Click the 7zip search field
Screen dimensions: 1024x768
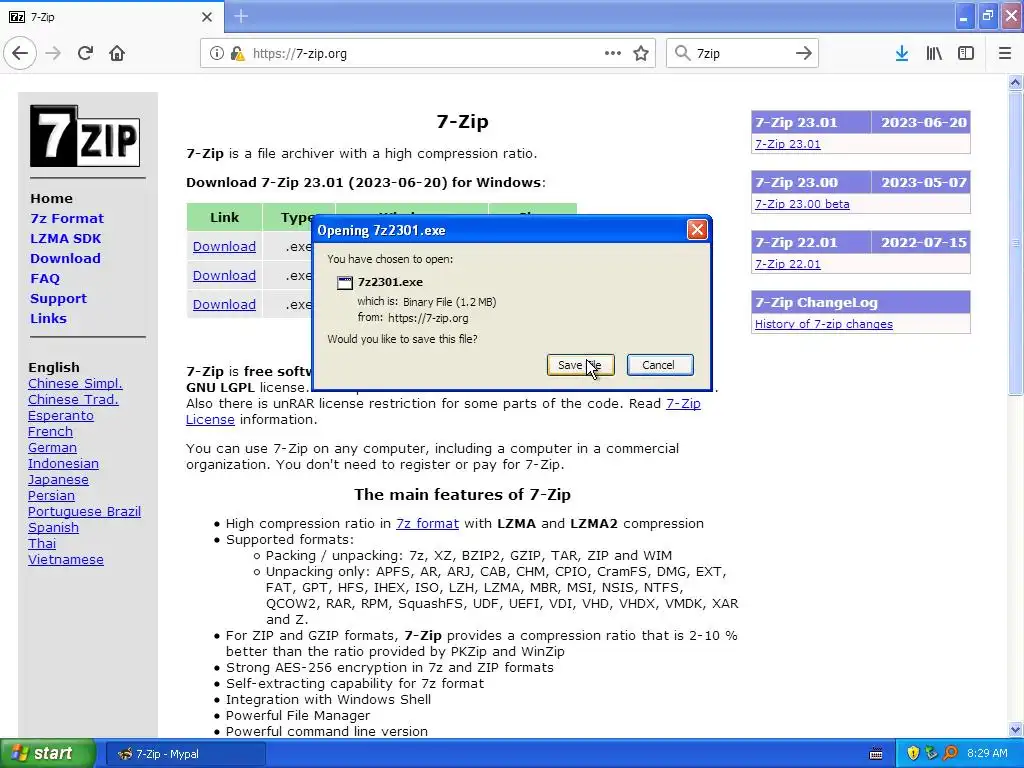click(741, 54)
